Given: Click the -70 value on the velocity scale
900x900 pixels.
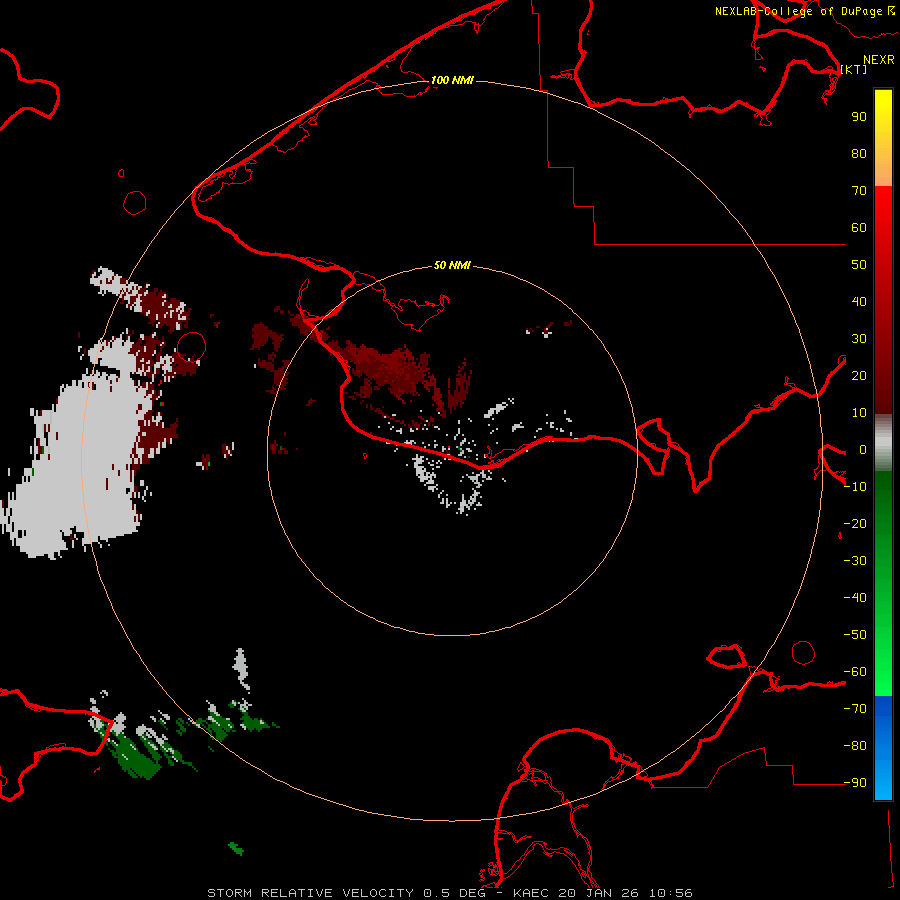Looking at the screenshot, I should pos(855,709).
